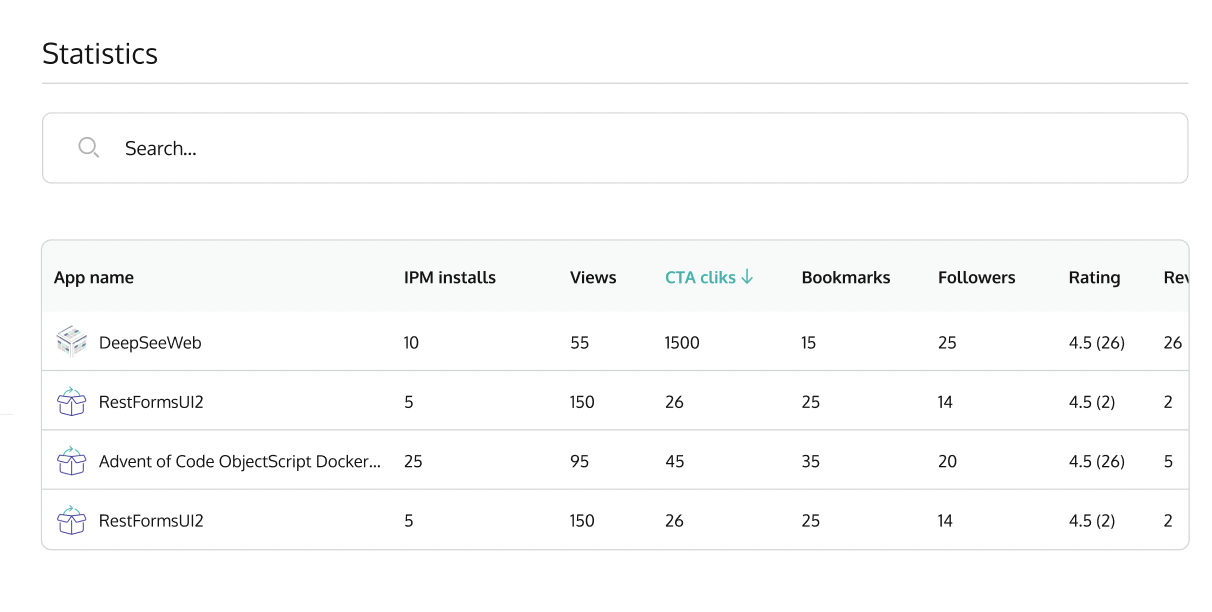This screenshot has width=1212, height=612.
Task: Click DeepSeeWeb's 4.5 (26) rating
Action: point(1096,343)
